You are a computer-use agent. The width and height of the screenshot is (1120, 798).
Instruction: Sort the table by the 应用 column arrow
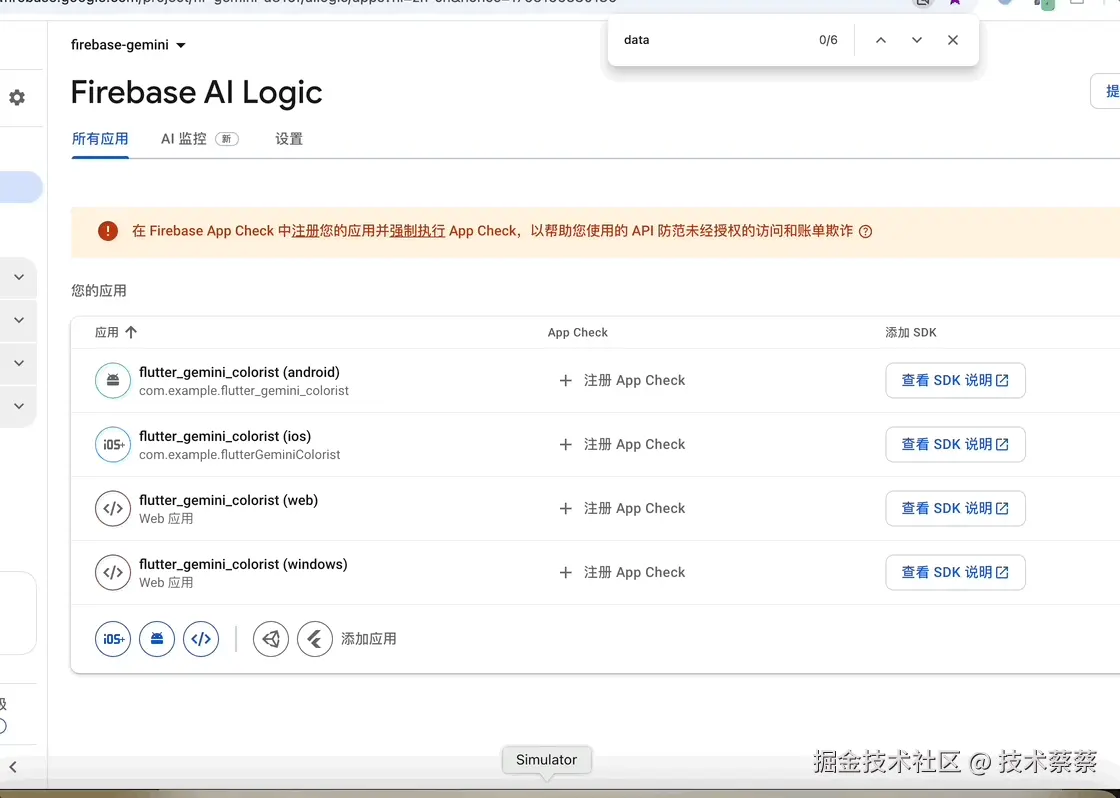131,332
